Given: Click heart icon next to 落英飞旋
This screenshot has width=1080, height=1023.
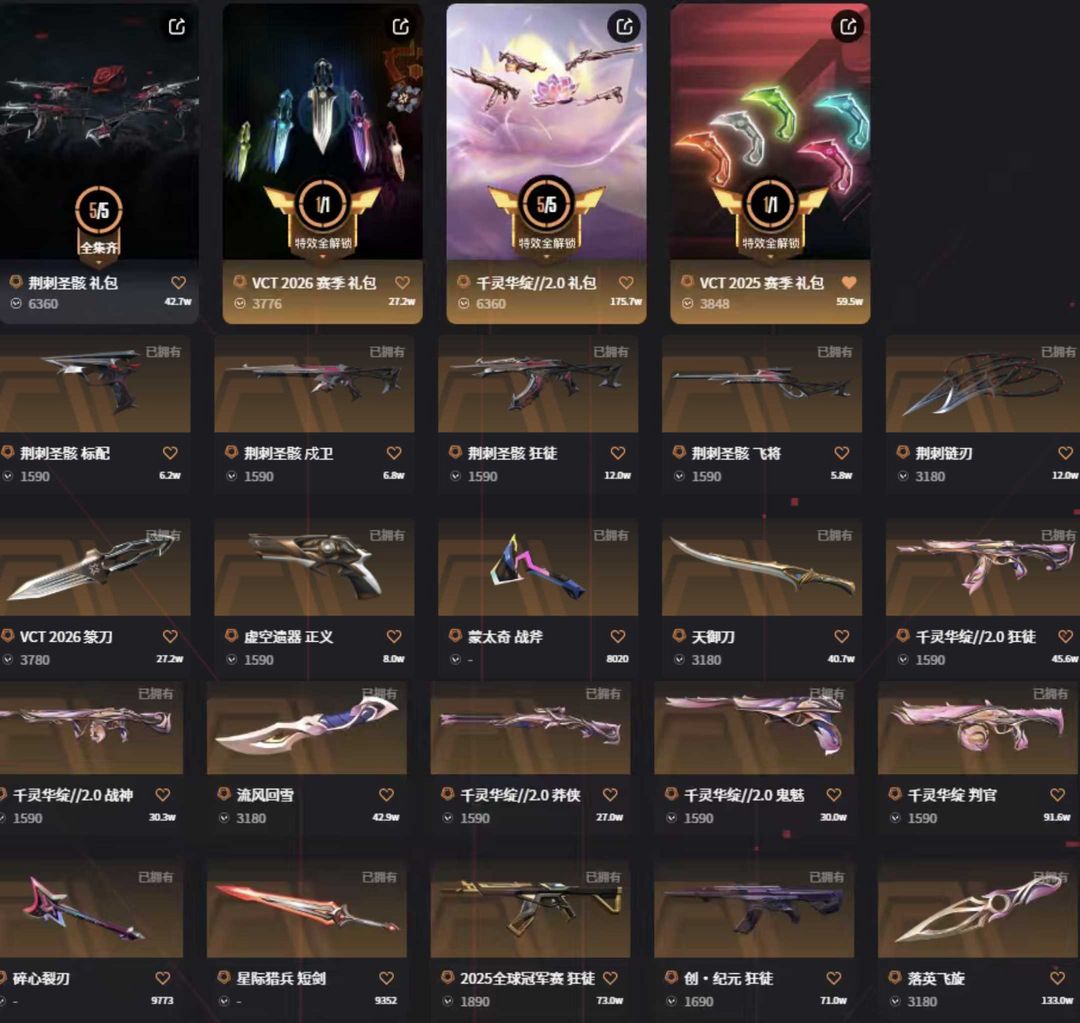Looking at the screenshot, I should pos(1057,978).
